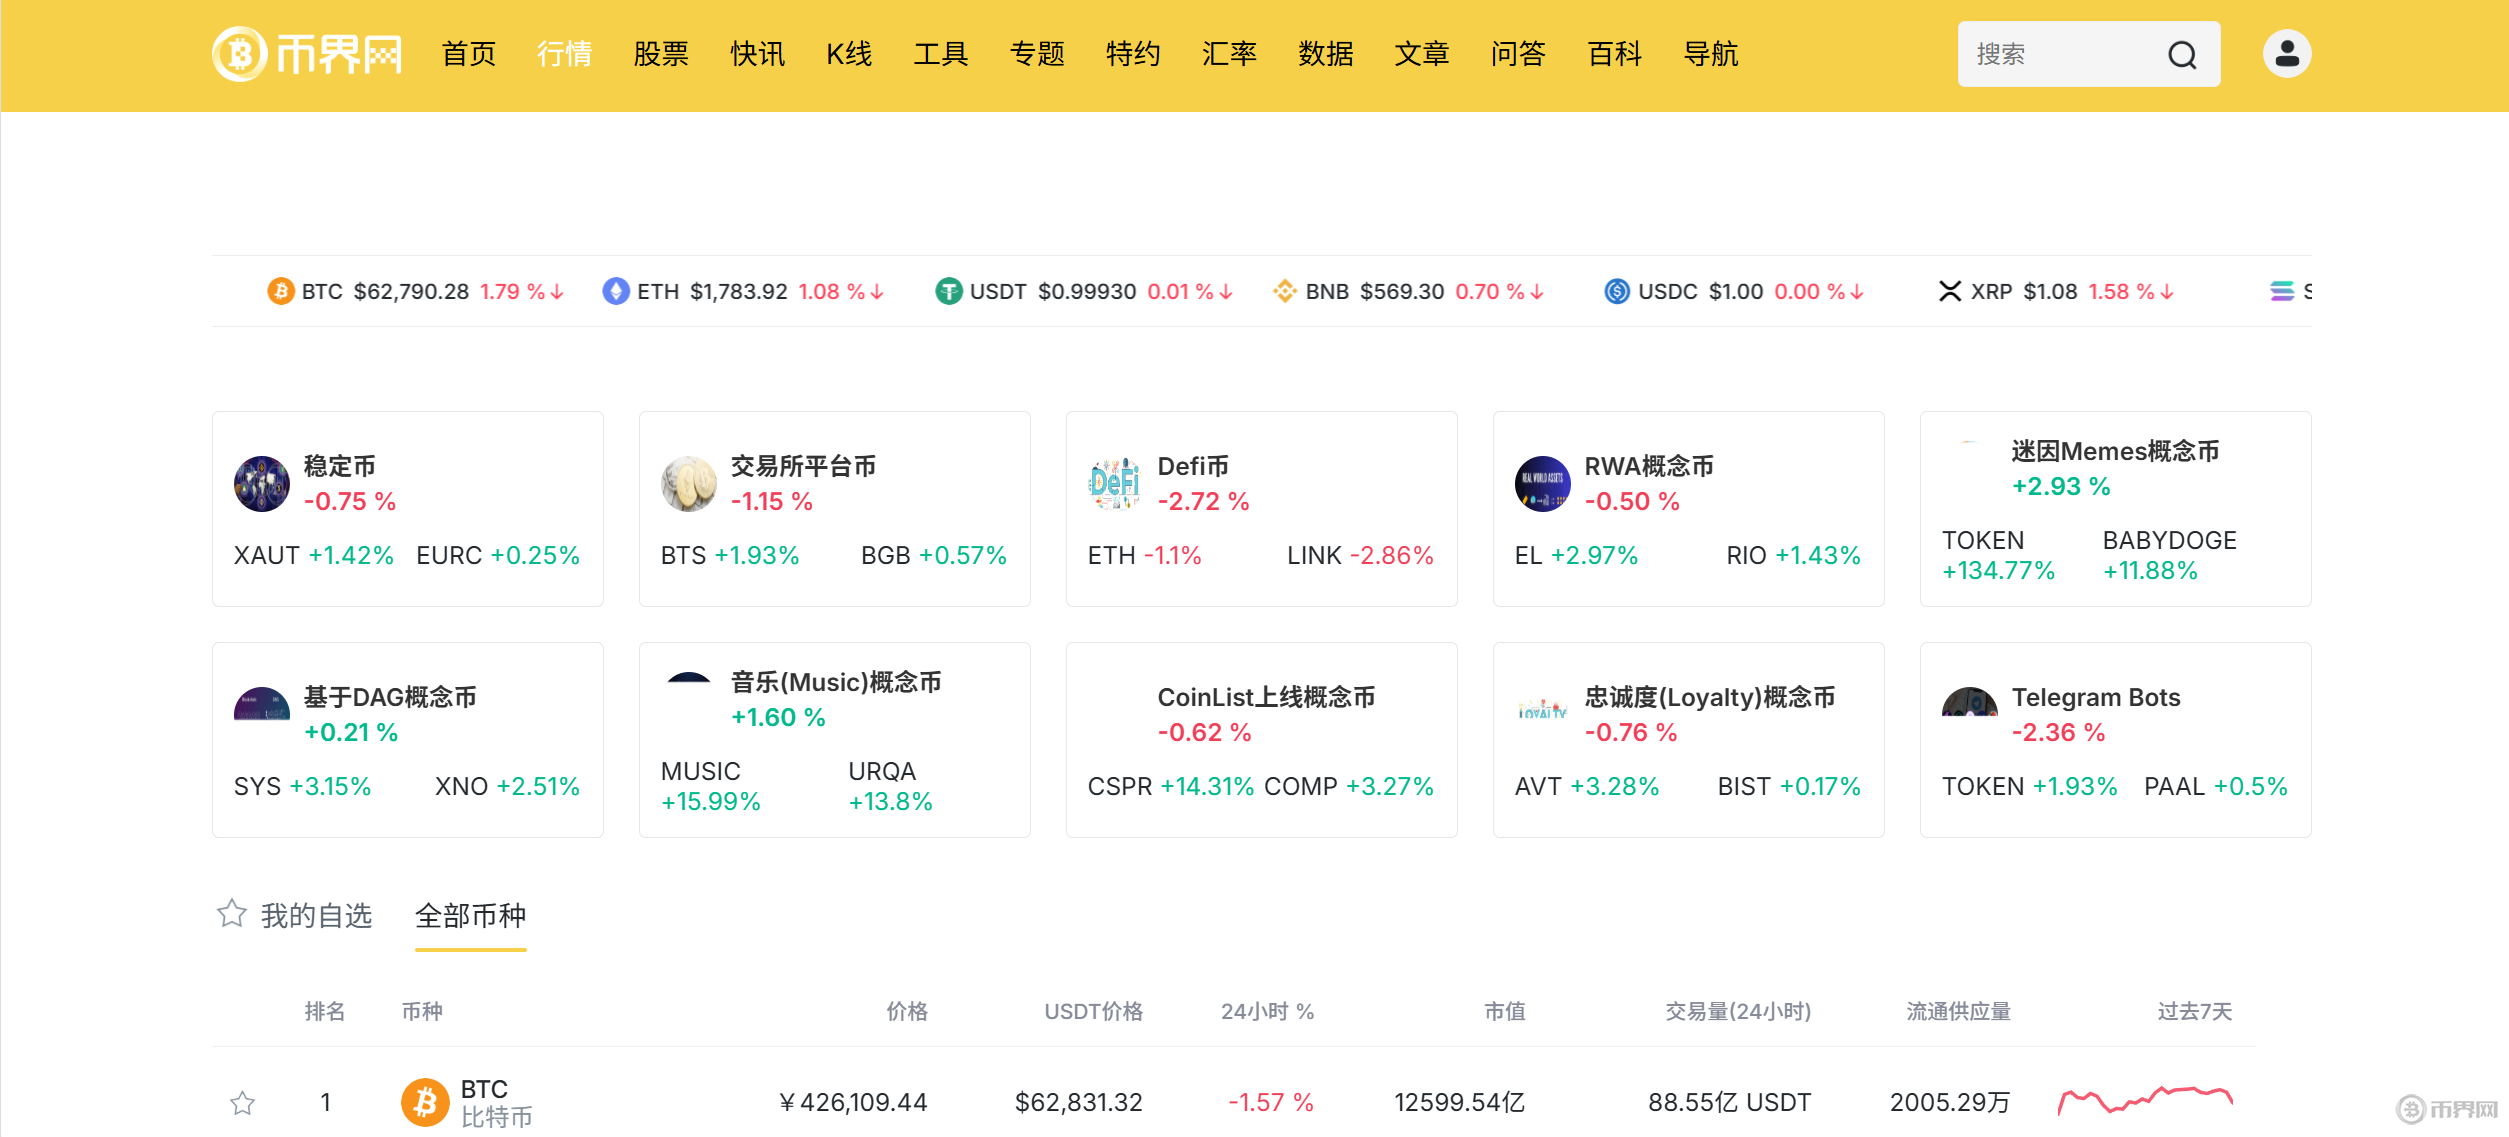
Task: Open the K线 menu item
Action: [850, 54]
